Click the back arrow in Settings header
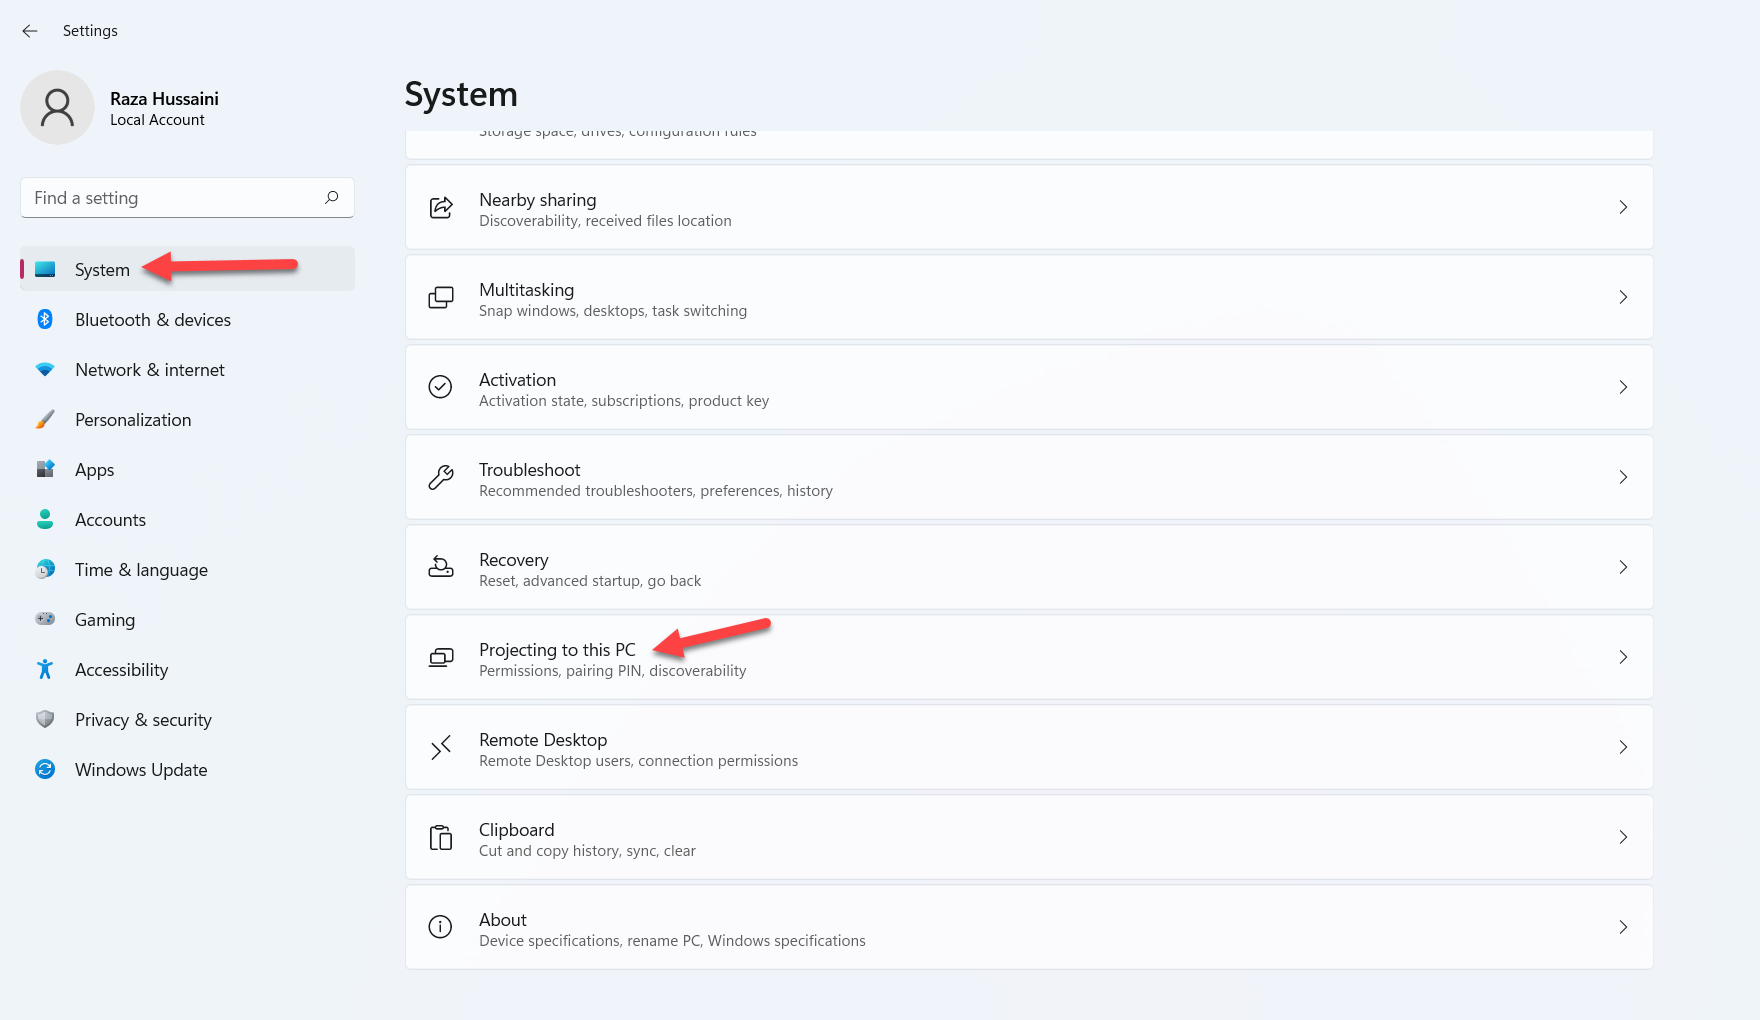This screenshot has width=1760, height=1020. (x=30, y=31)
